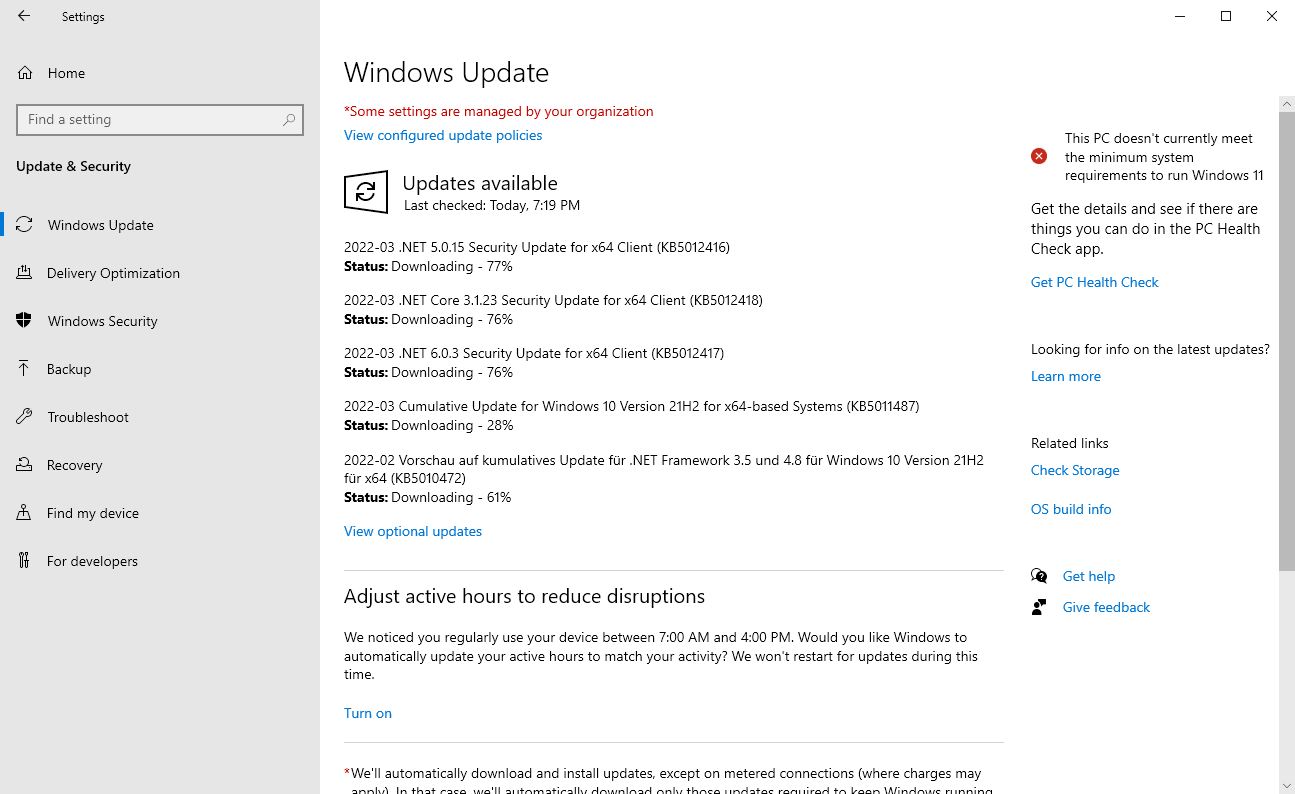
Task: Click the Get help link
Action: pos(1089,576)
